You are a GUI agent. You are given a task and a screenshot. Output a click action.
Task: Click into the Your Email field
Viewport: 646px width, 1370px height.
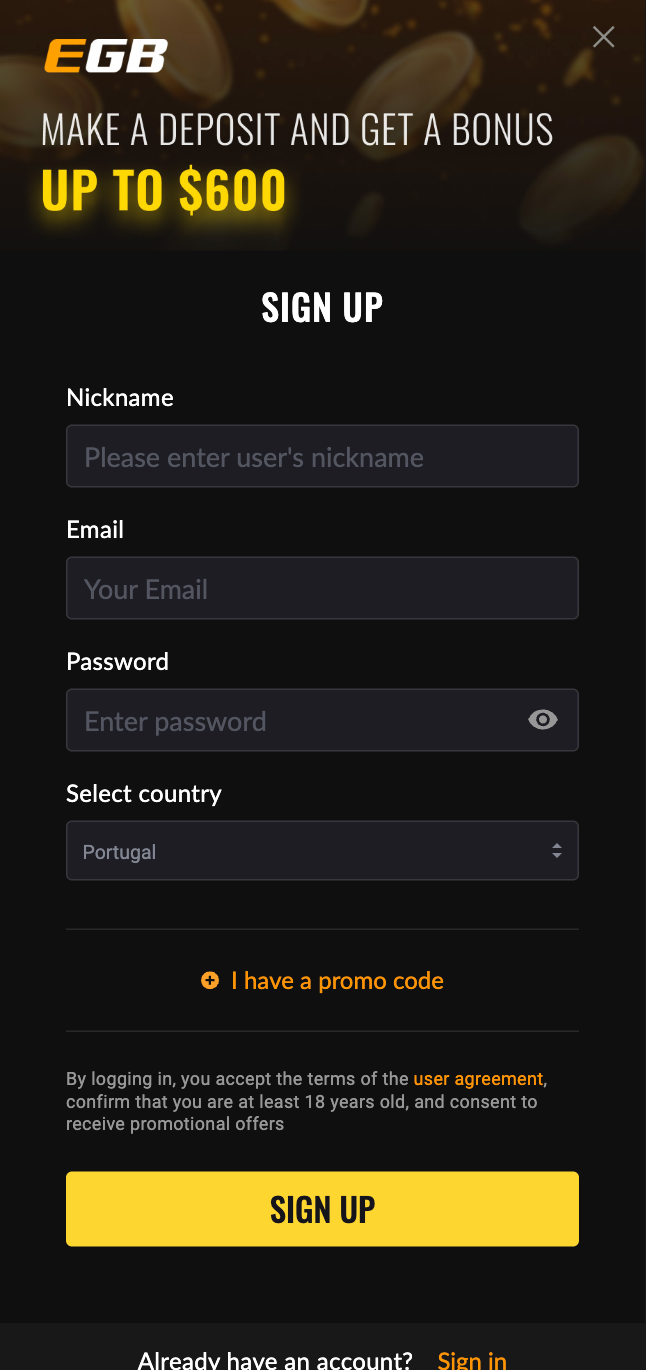(322, 588)
